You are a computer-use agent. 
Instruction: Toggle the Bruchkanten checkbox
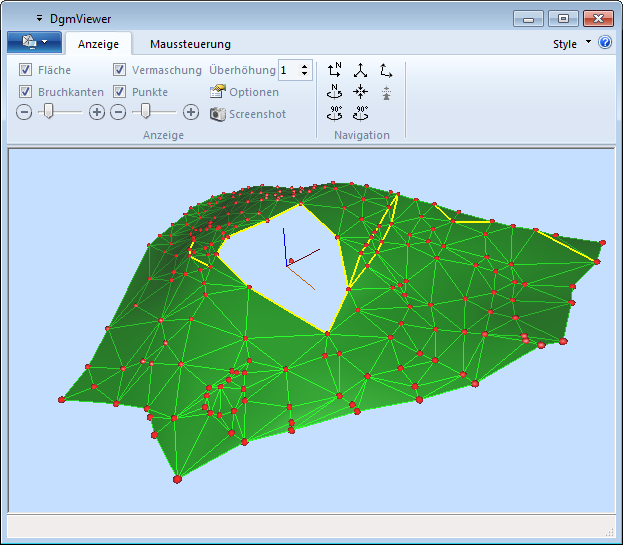26,92
